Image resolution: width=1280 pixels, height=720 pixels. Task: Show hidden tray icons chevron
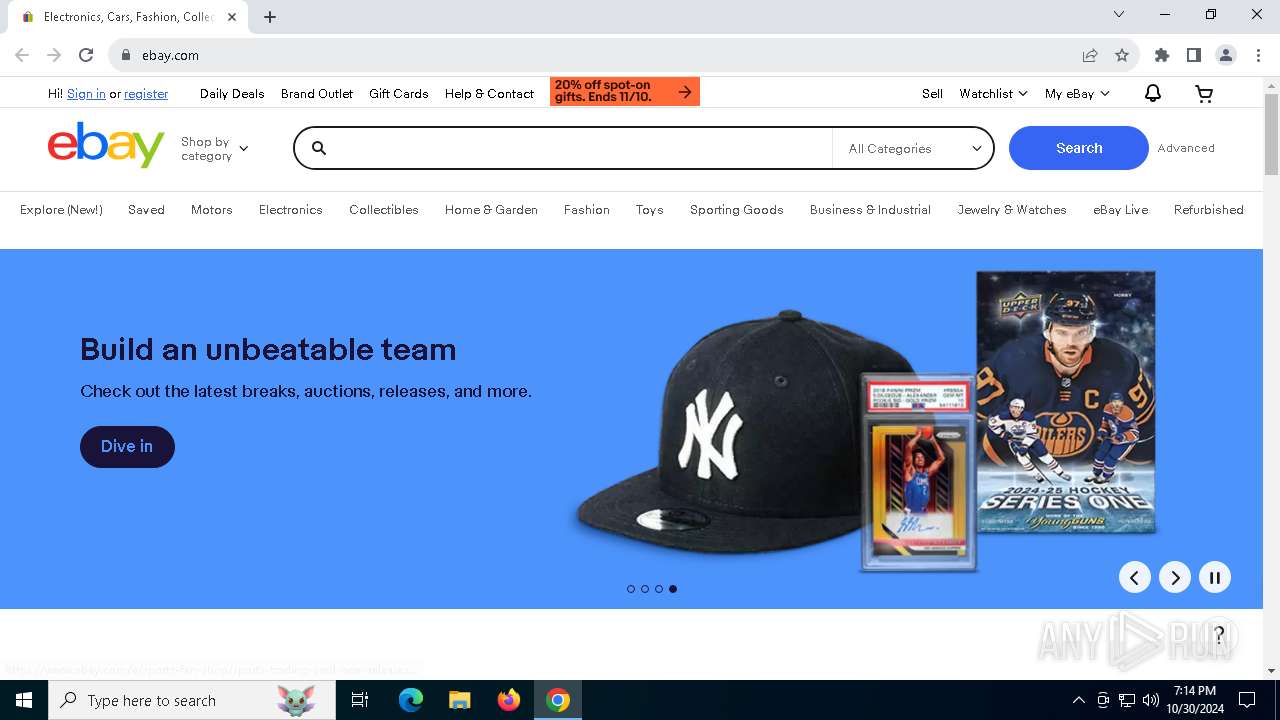[x=1078, y=700]
